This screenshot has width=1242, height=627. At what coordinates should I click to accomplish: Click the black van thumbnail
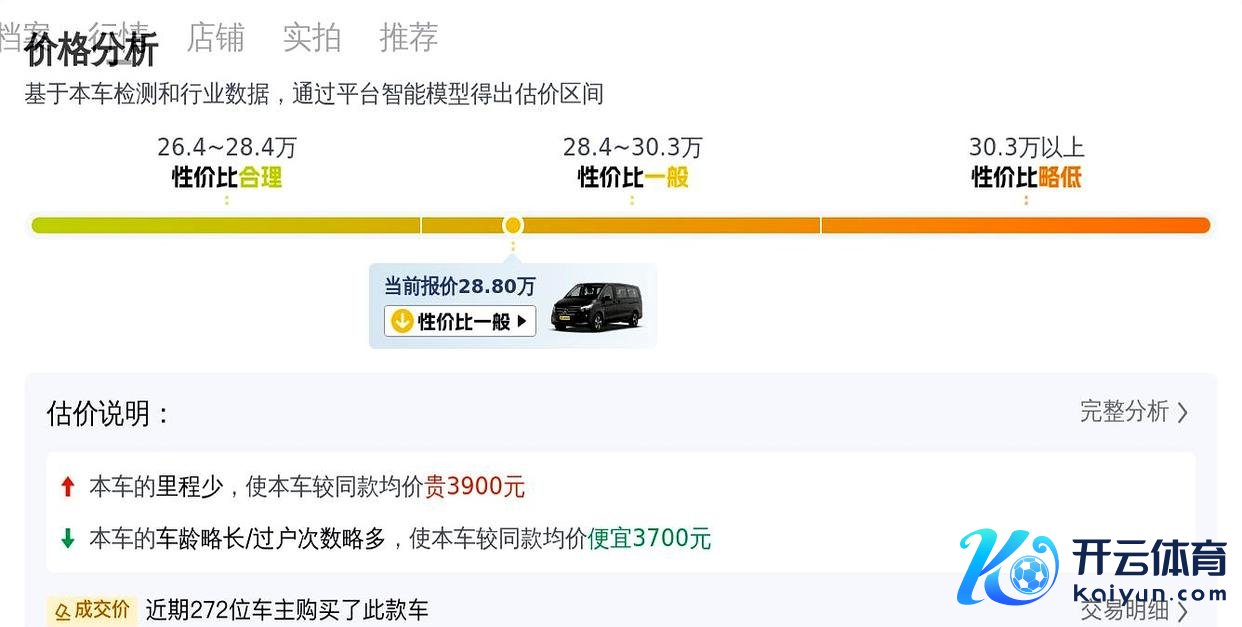coord(597,307)
